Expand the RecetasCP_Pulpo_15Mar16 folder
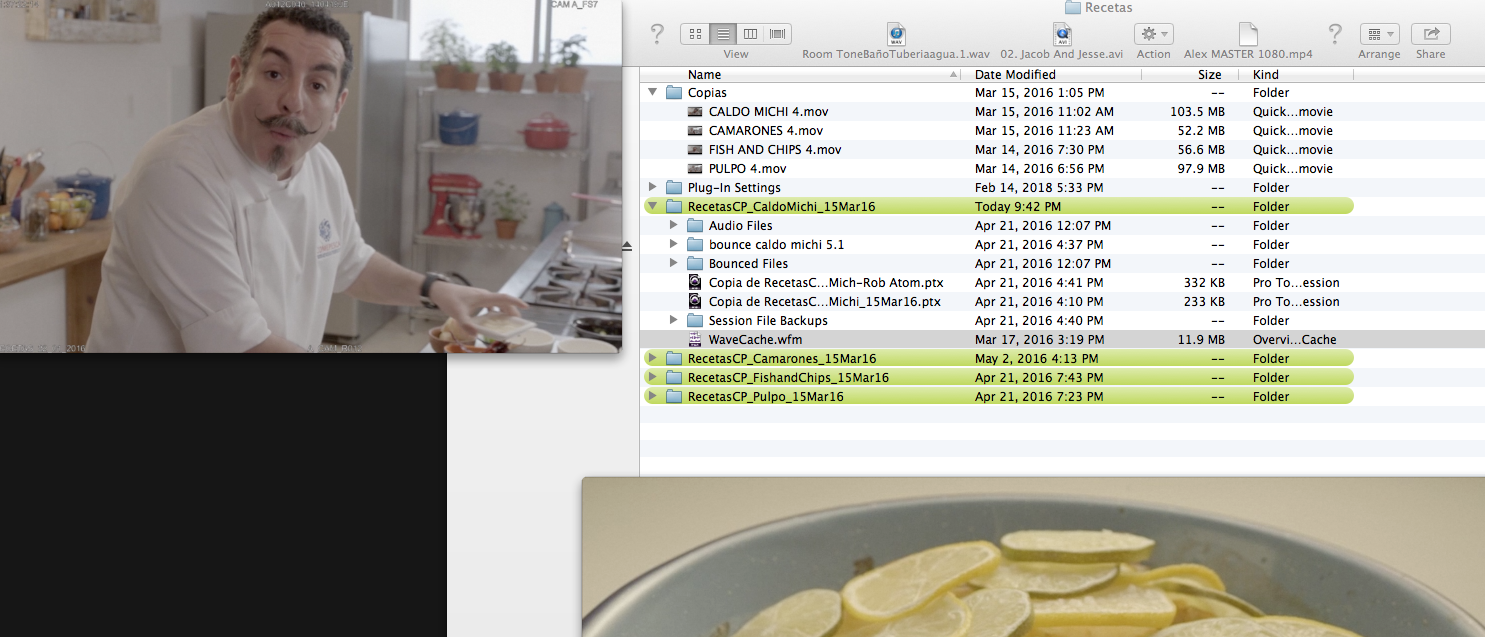Viewport: 1485px width, 637px height. (x=653, y=396)
